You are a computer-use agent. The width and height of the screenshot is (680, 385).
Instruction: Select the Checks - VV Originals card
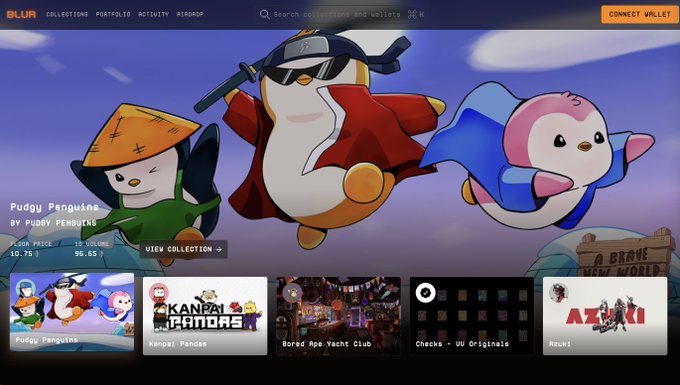point(472,316)
